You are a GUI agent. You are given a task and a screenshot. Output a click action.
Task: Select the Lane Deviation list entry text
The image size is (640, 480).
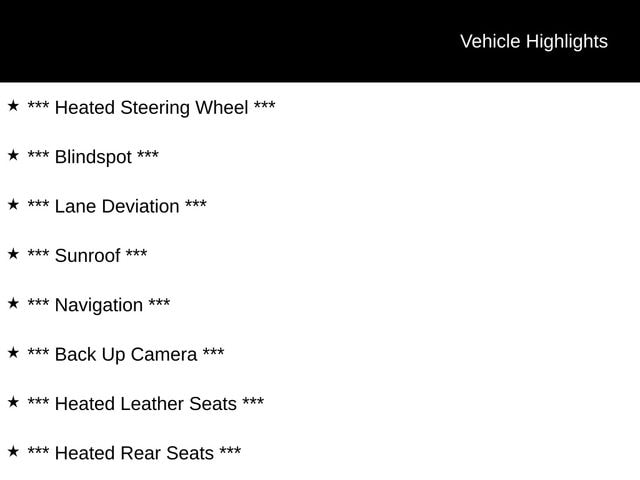[x=117, y=207]
